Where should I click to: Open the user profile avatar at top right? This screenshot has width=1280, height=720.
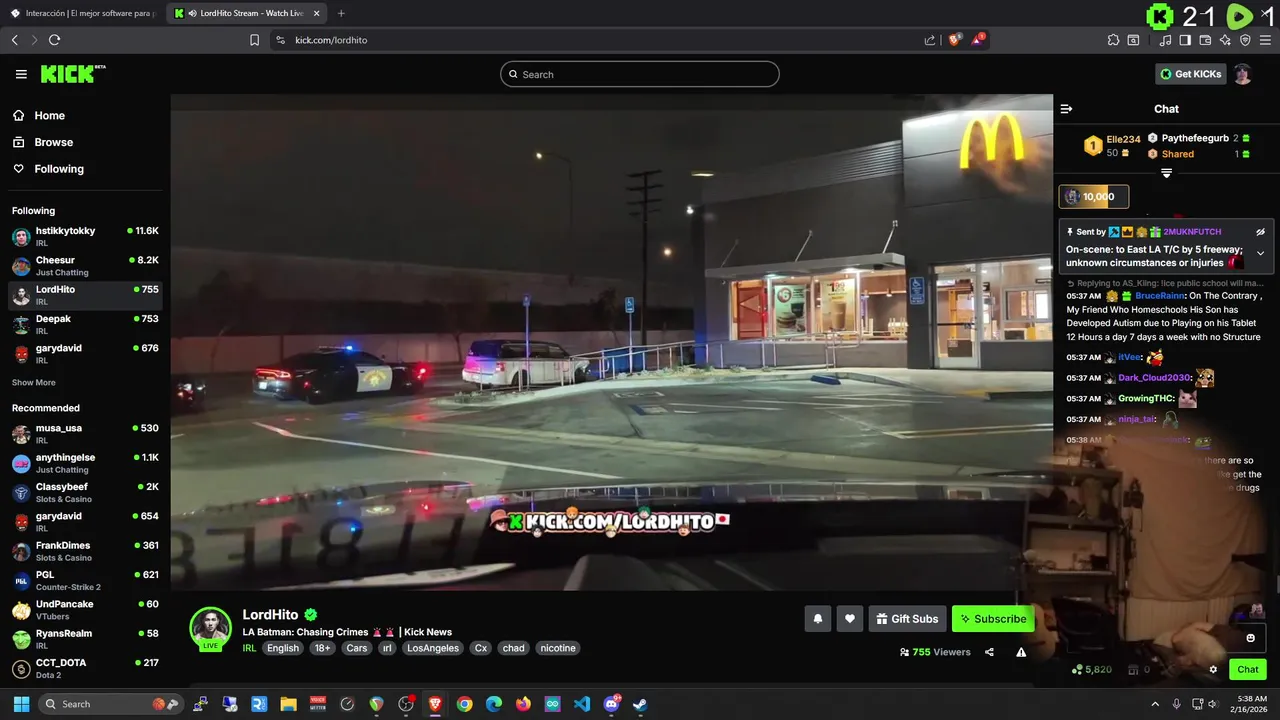point(1242,74)
